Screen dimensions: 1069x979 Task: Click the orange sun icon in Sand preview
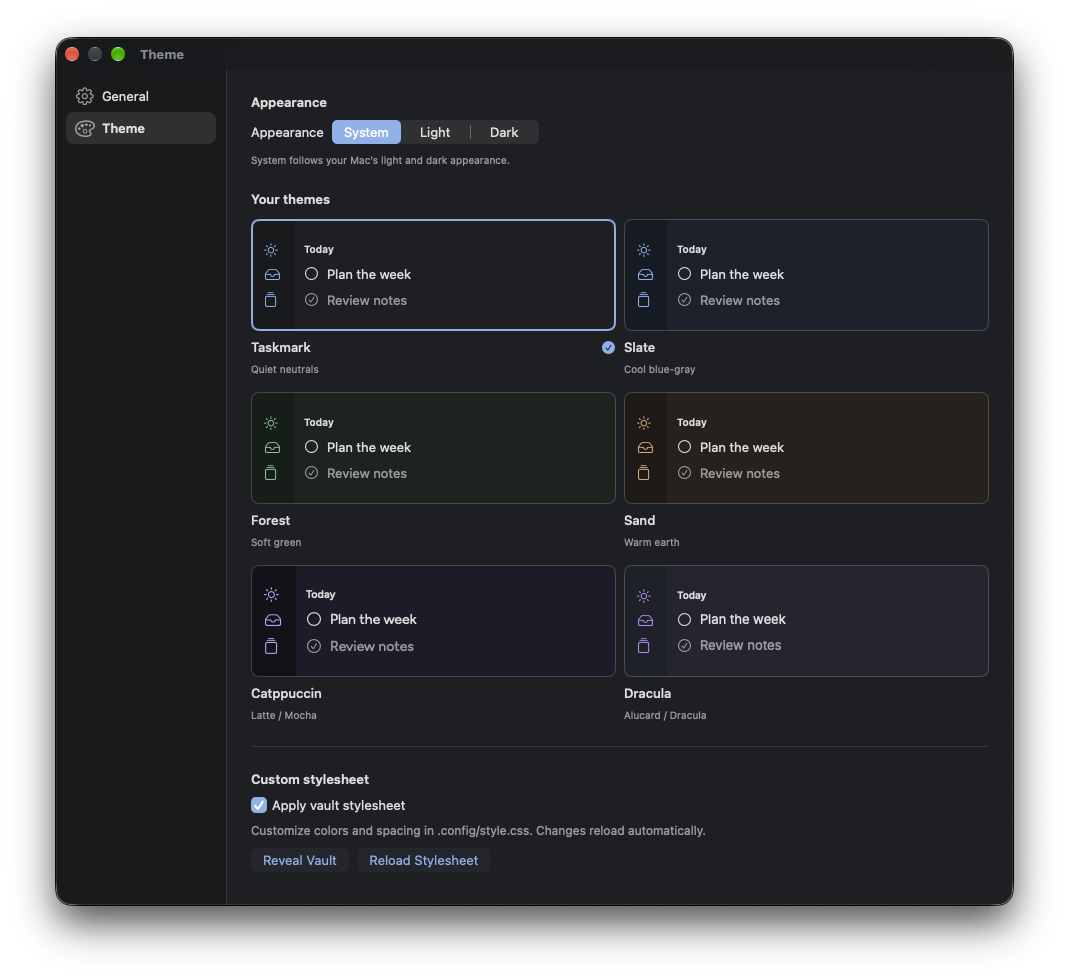click(644, 423)
